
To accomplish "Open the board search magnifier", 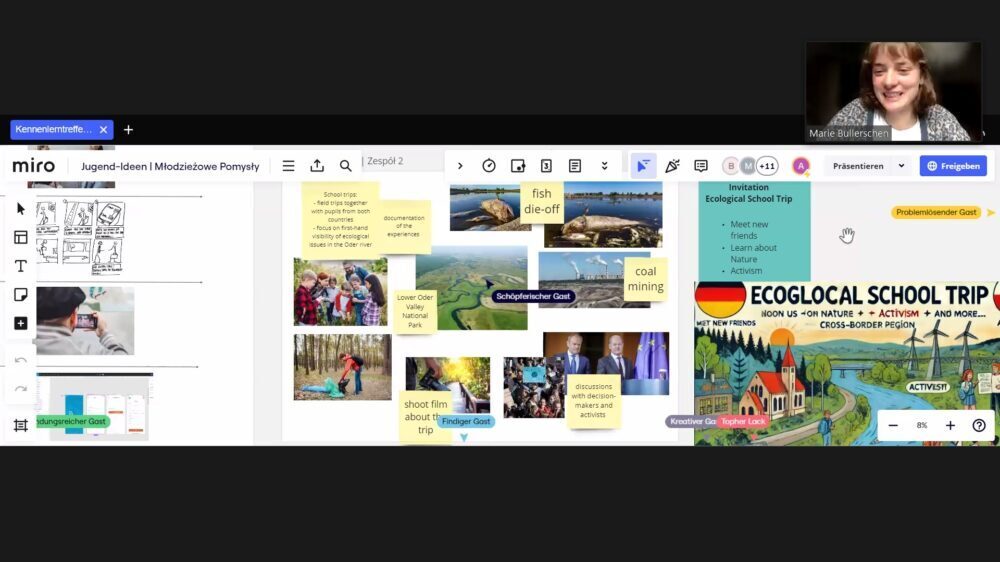I will point(345,166).
